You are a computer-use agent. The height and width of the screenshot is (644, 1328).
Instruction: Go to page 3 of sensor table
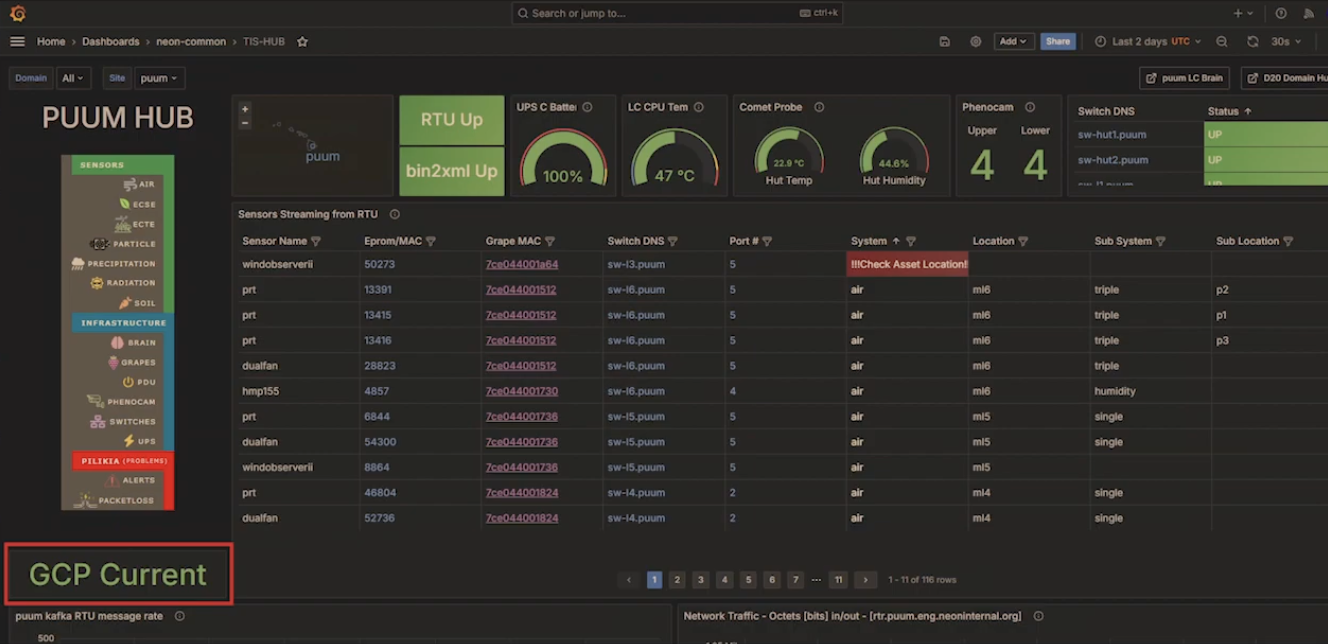(x=701, y=580)
